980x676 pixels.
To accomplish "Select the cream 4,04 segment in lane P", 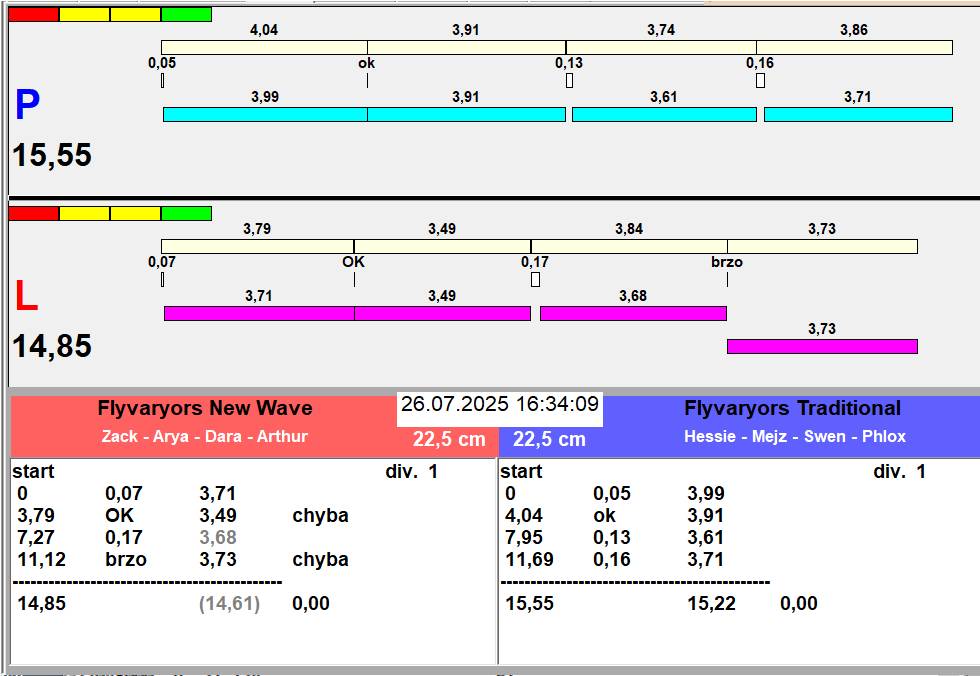I will point(264,48).
